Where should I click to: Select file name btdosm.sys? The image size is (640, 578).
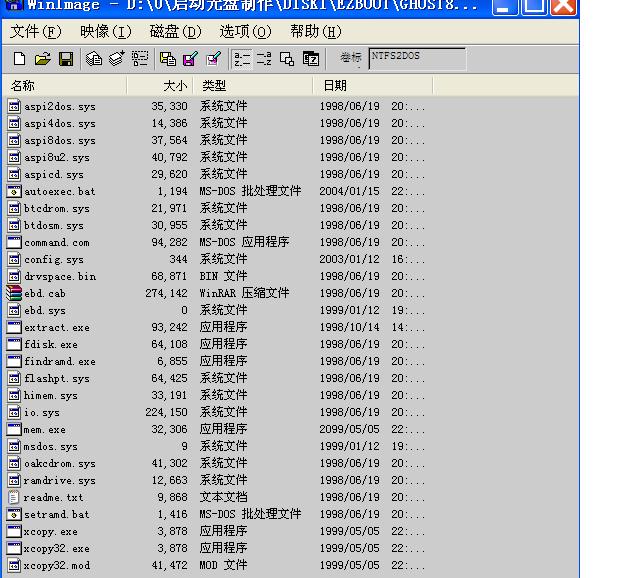click(54, 226)
